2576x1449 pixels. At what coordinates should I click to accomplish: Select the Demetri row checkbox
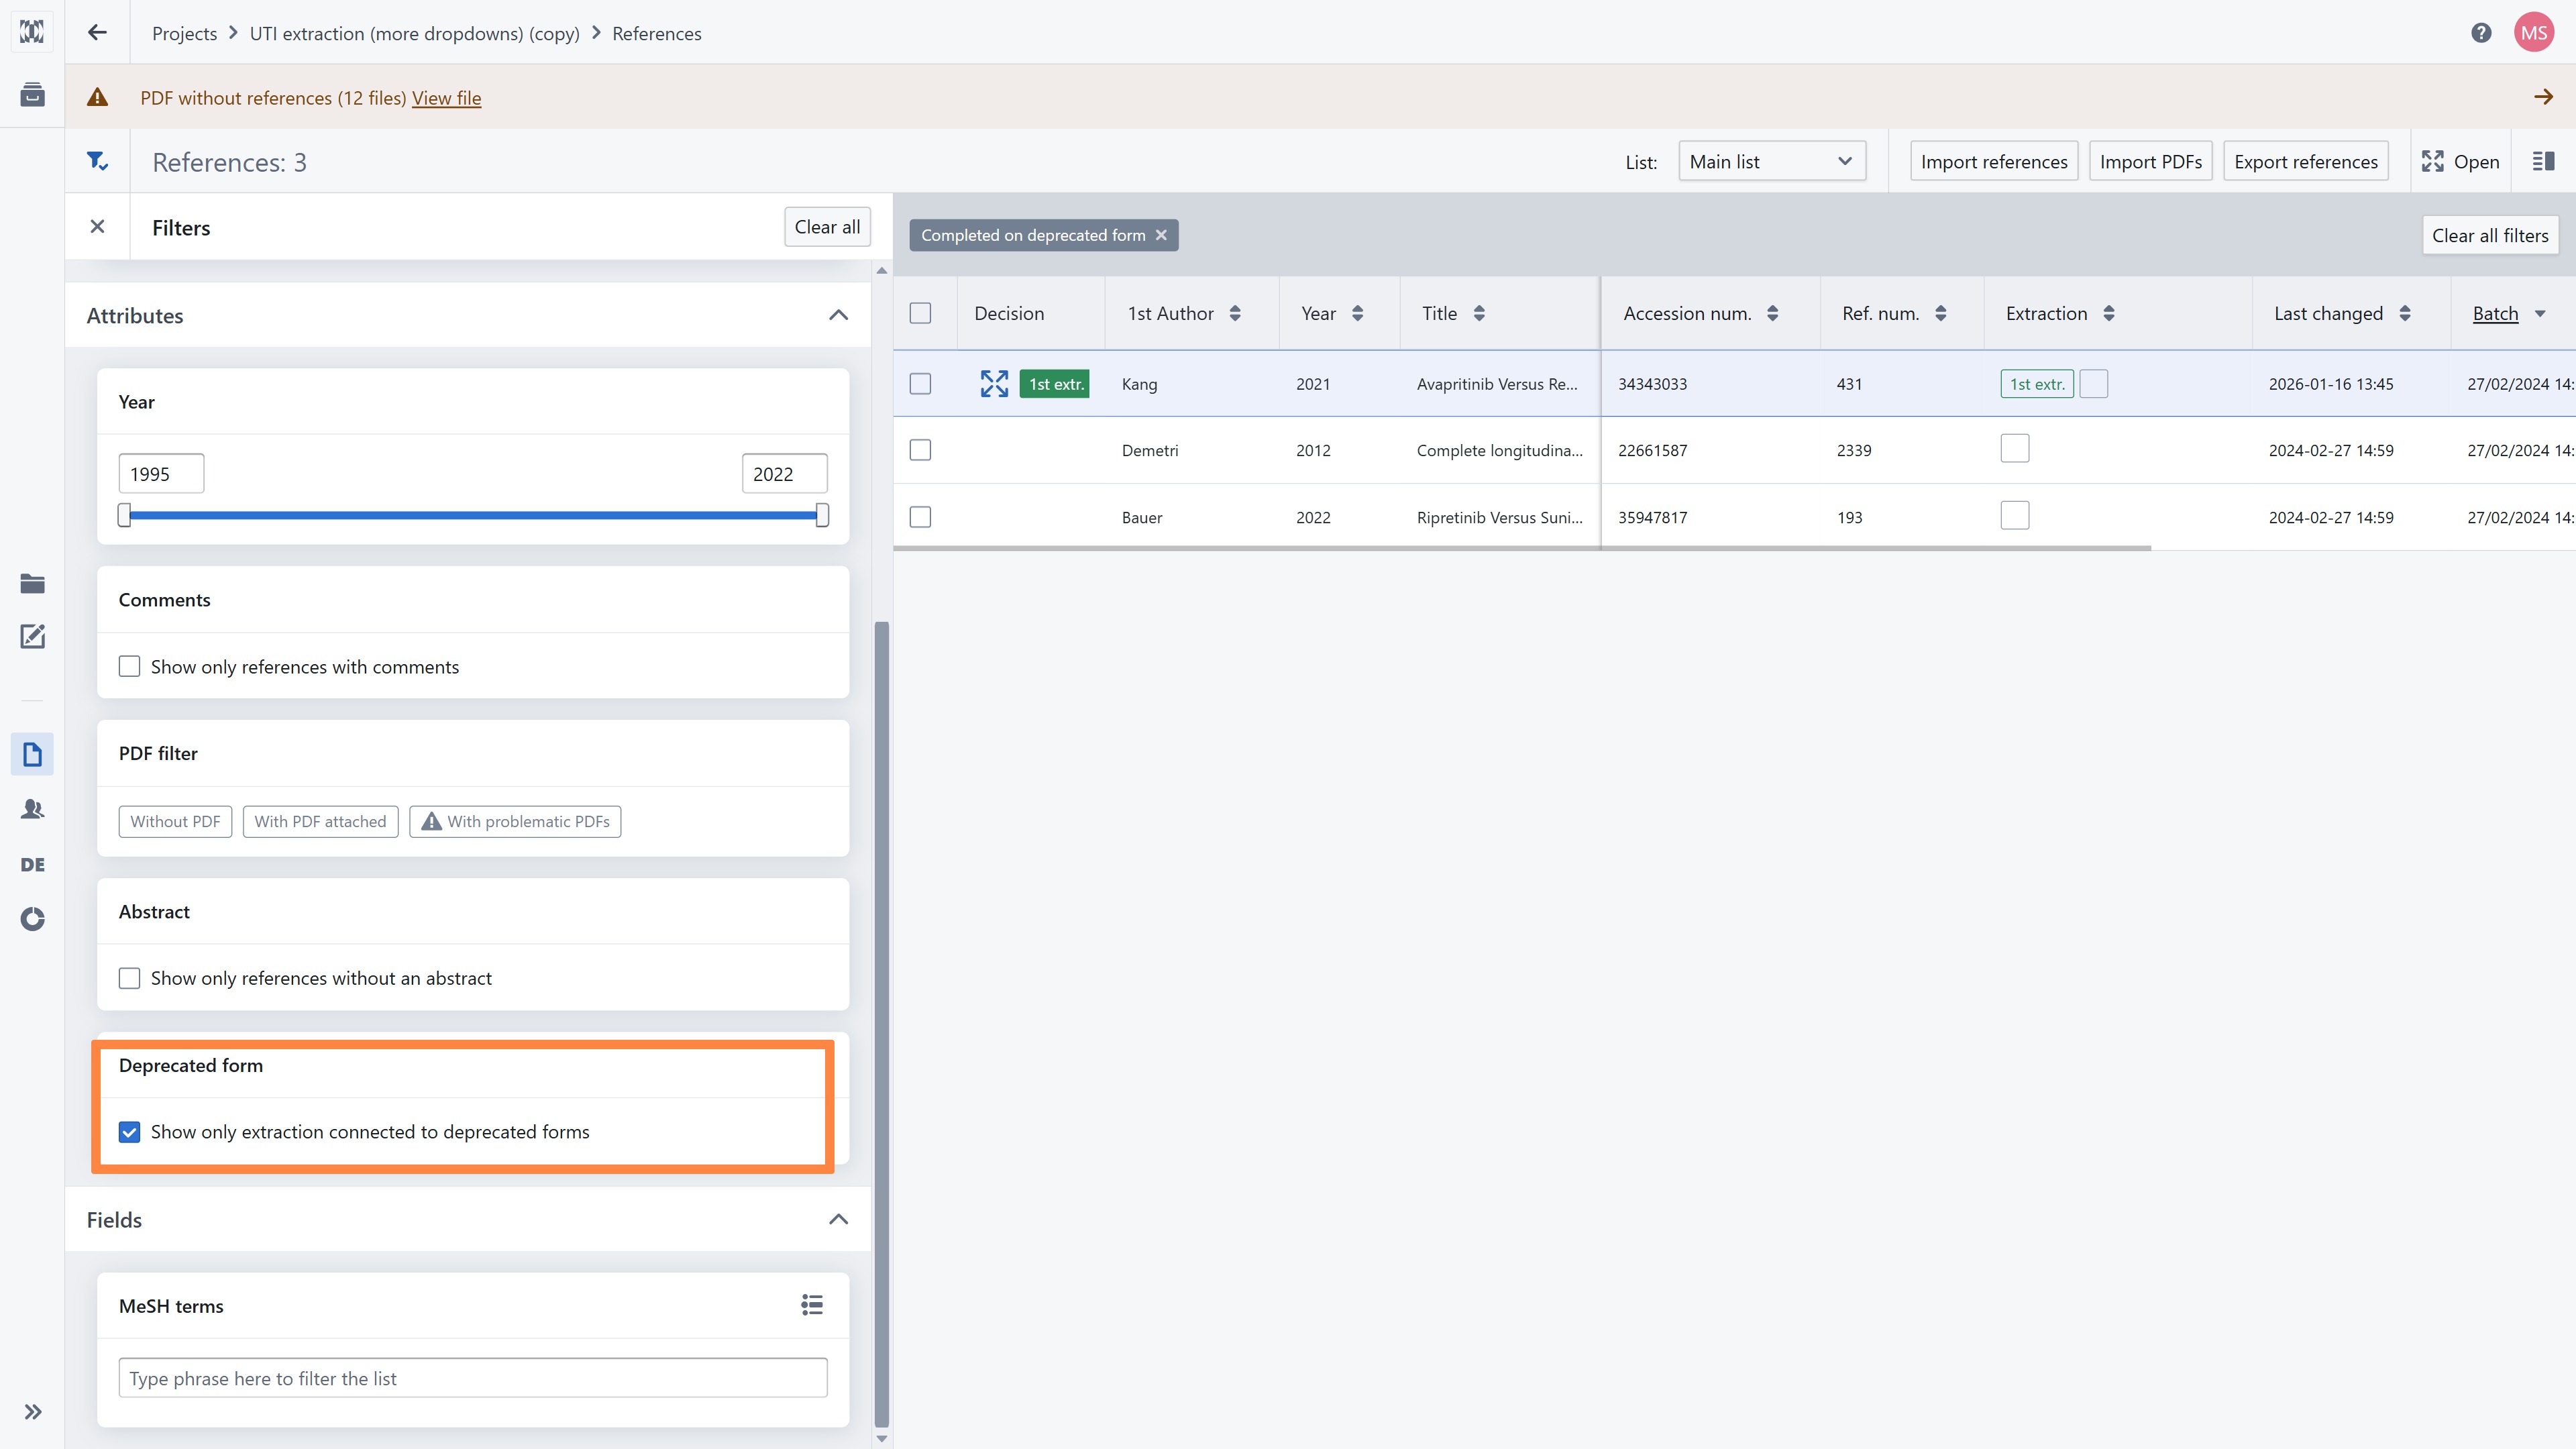point(920,450)
